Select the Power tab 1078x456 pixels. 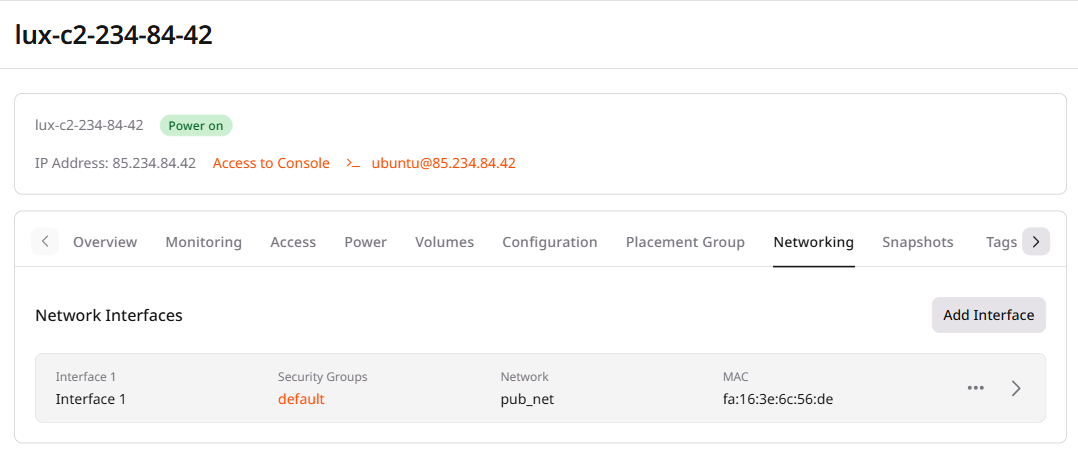point(366,242)
